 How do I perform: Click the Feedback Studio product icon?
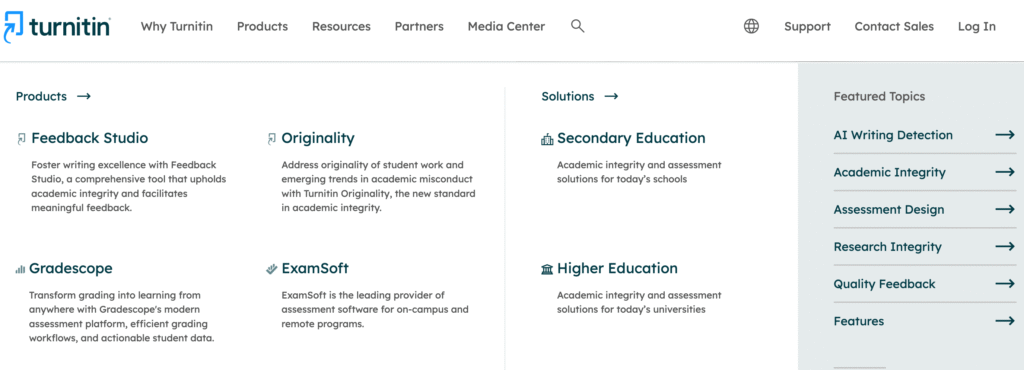[x=22, y=138]
